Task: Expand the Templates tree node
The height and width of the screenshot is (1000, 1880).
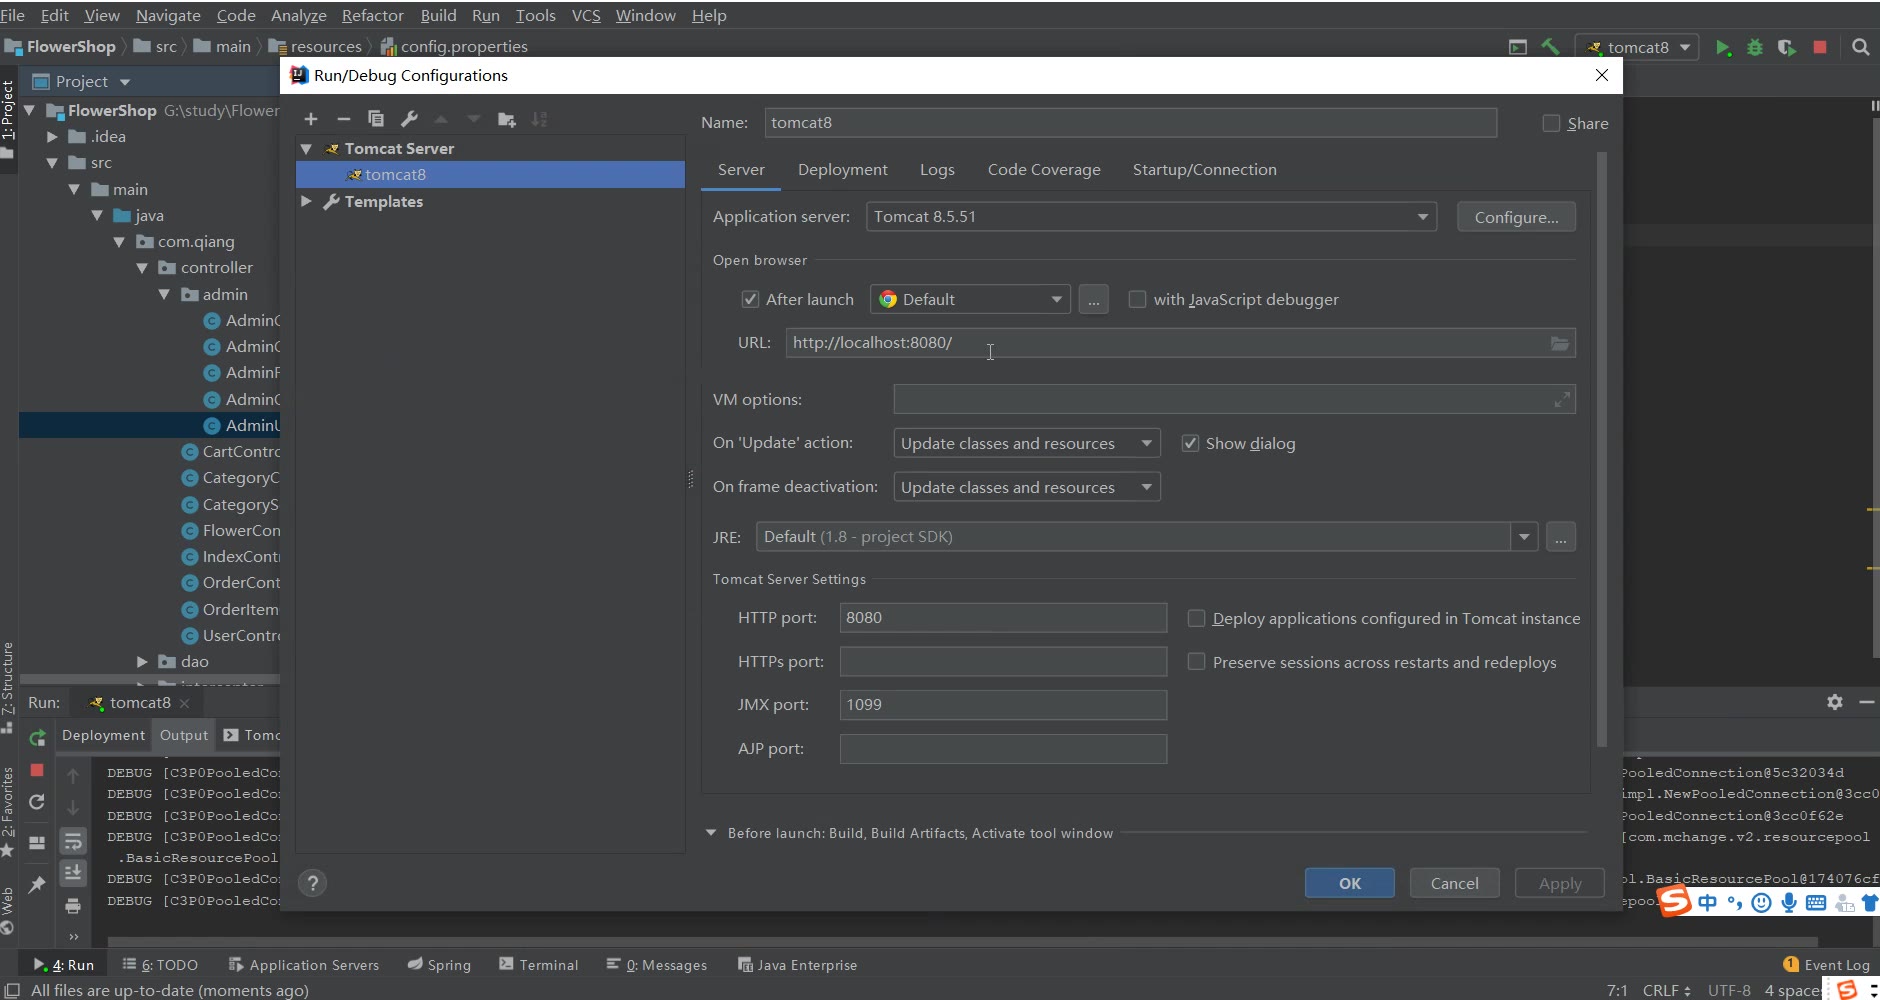Action: pyautogui.click(x=307, y=201)
